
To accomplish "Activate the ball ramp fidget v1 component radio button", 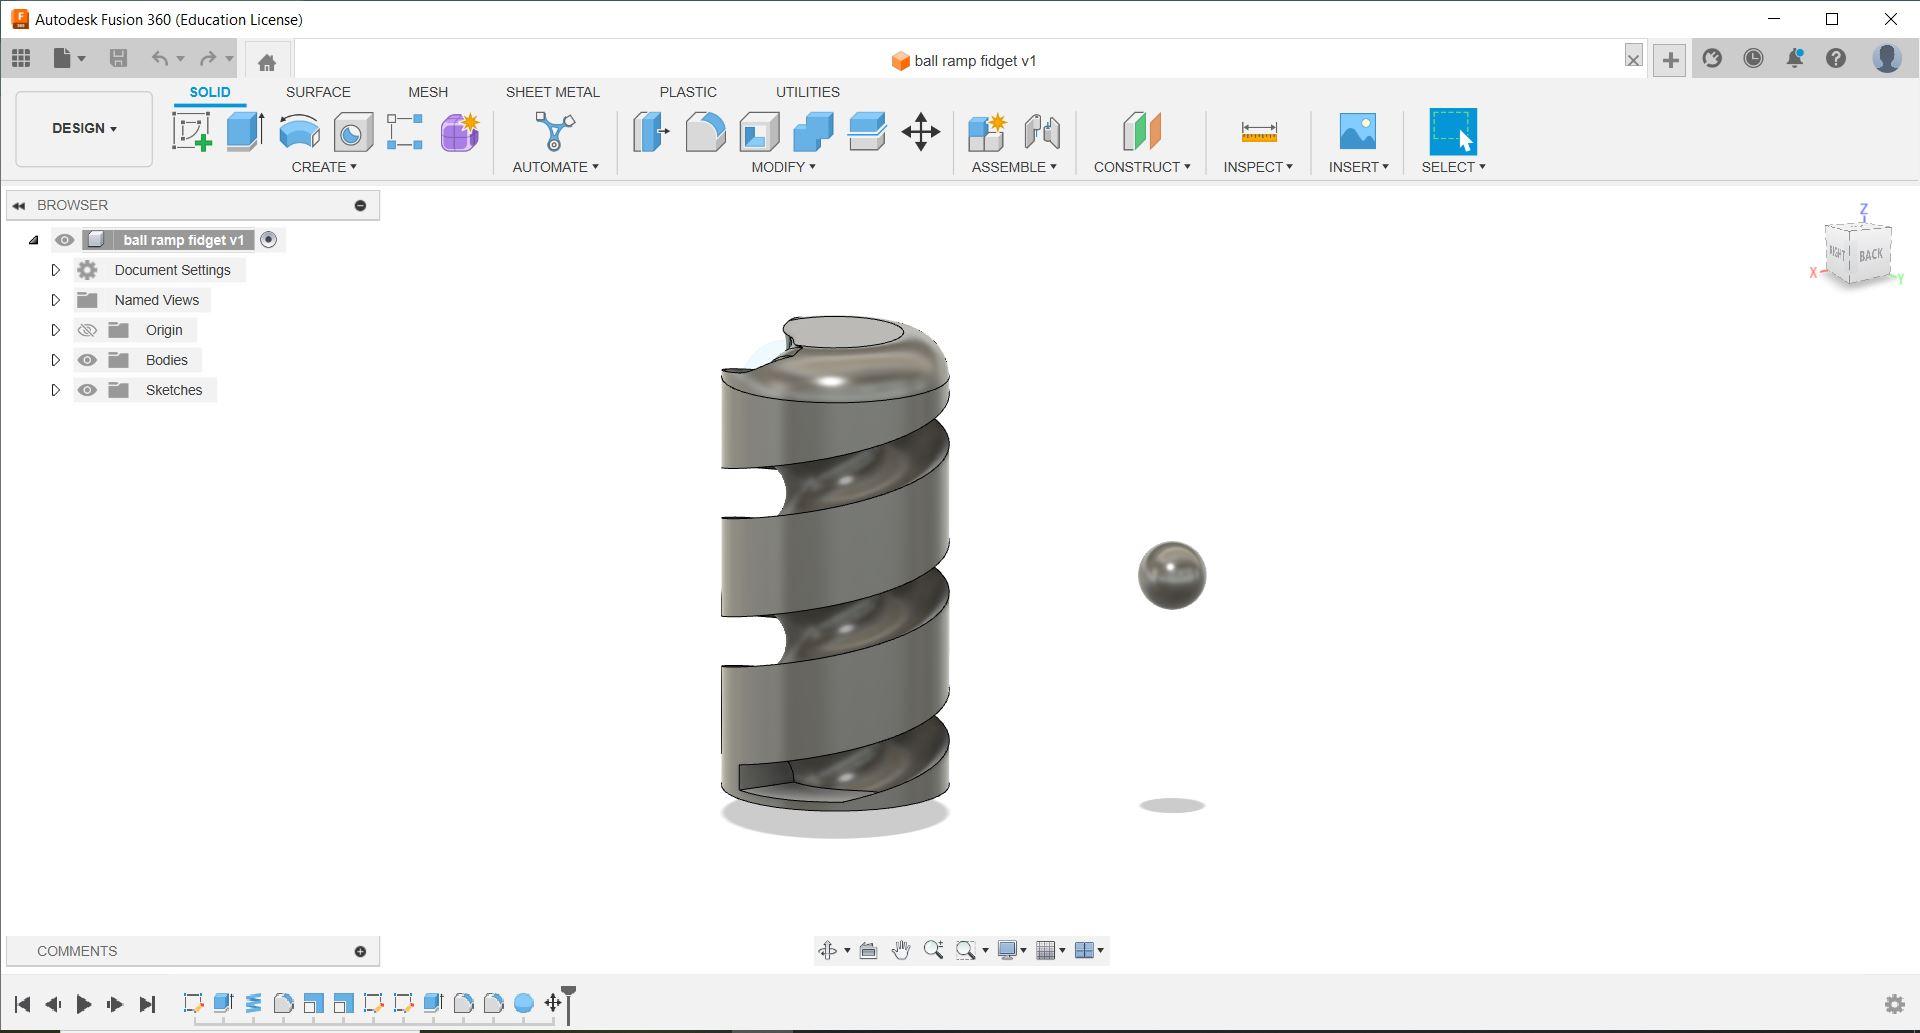I will (x=268, y=240).
